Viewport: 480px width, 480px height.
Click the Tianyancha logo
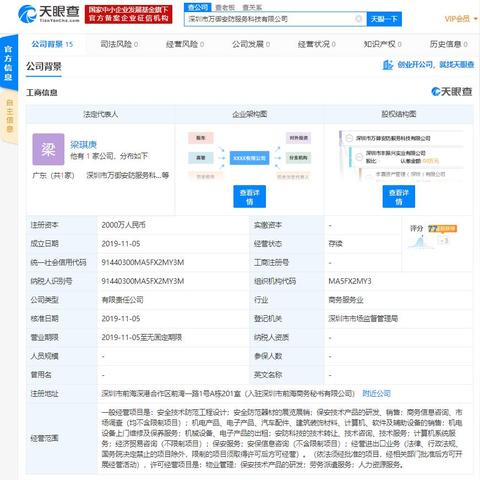click(x=49, y=14)
